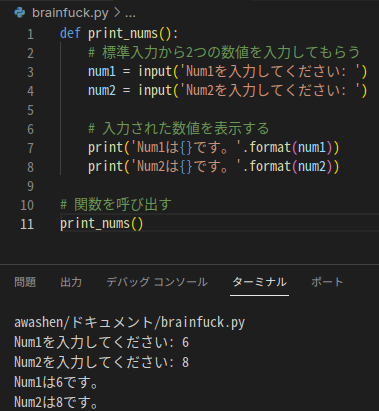
Task: Place cursor on def print_nums function name
Action: [x=123, y=34]
